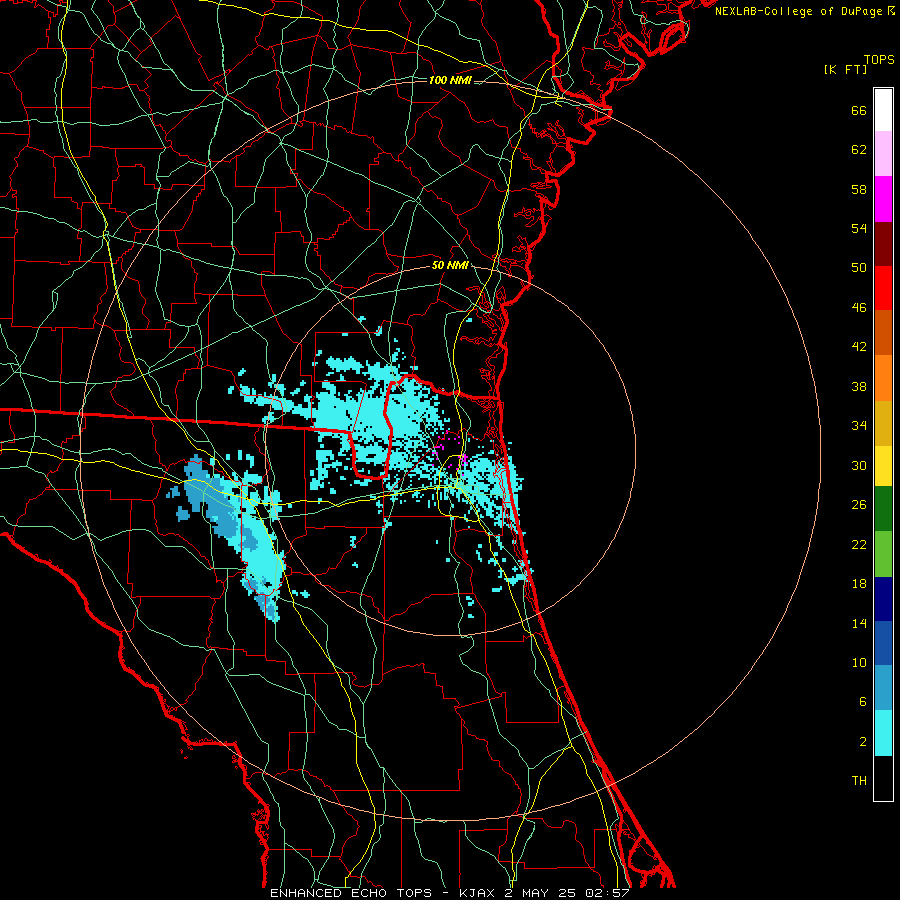Click the 50 NMI range ring label
This screenshot has height=900, width=900.
pos(450,265)
